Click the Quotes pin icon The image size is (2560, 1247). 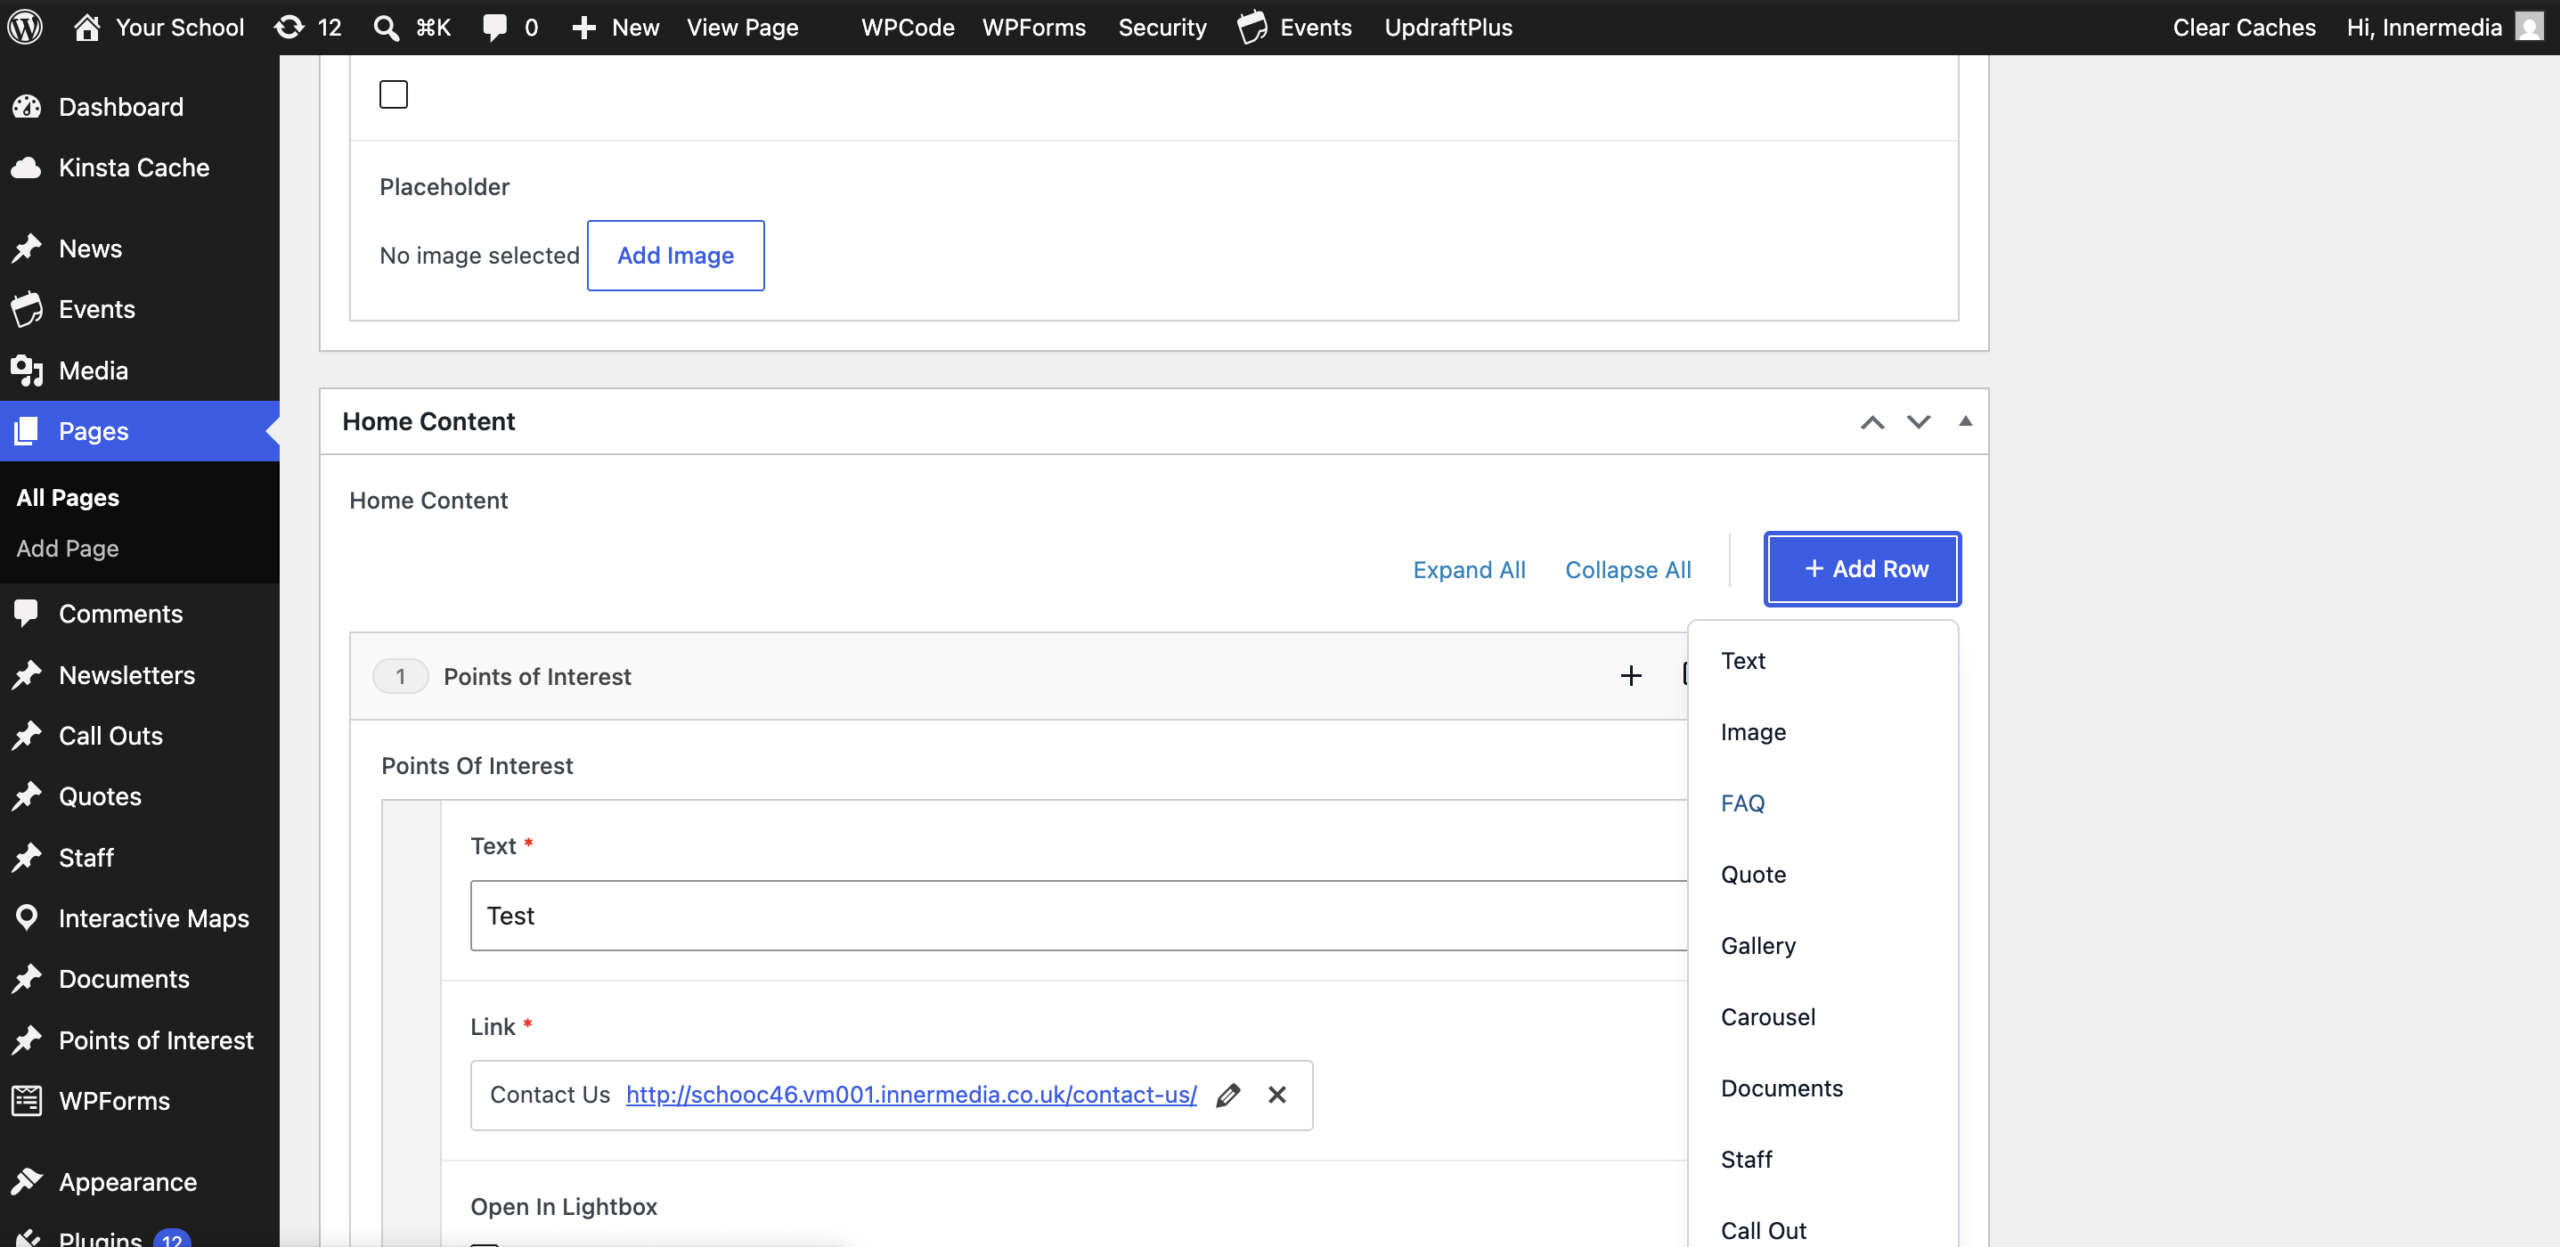(x=27, y=796)
